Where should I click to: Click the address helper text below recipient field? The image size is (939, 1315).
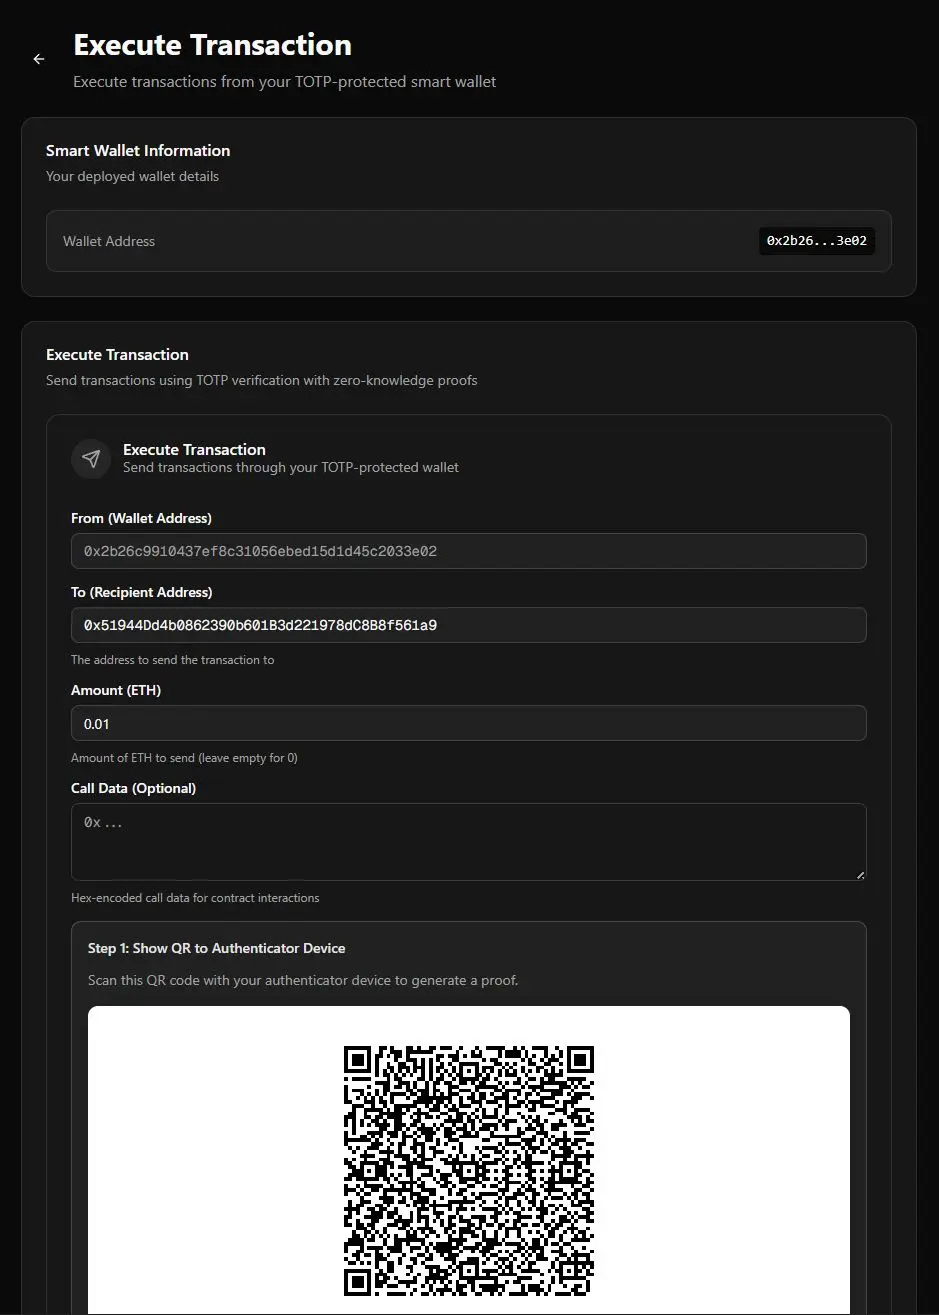(172, 659)
